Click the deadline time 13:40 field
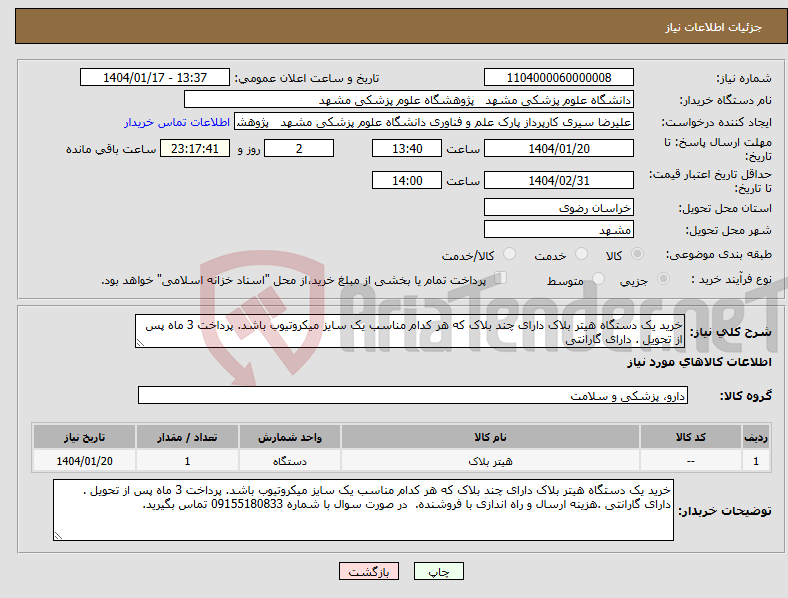788x598 pixels. point(407,148)
